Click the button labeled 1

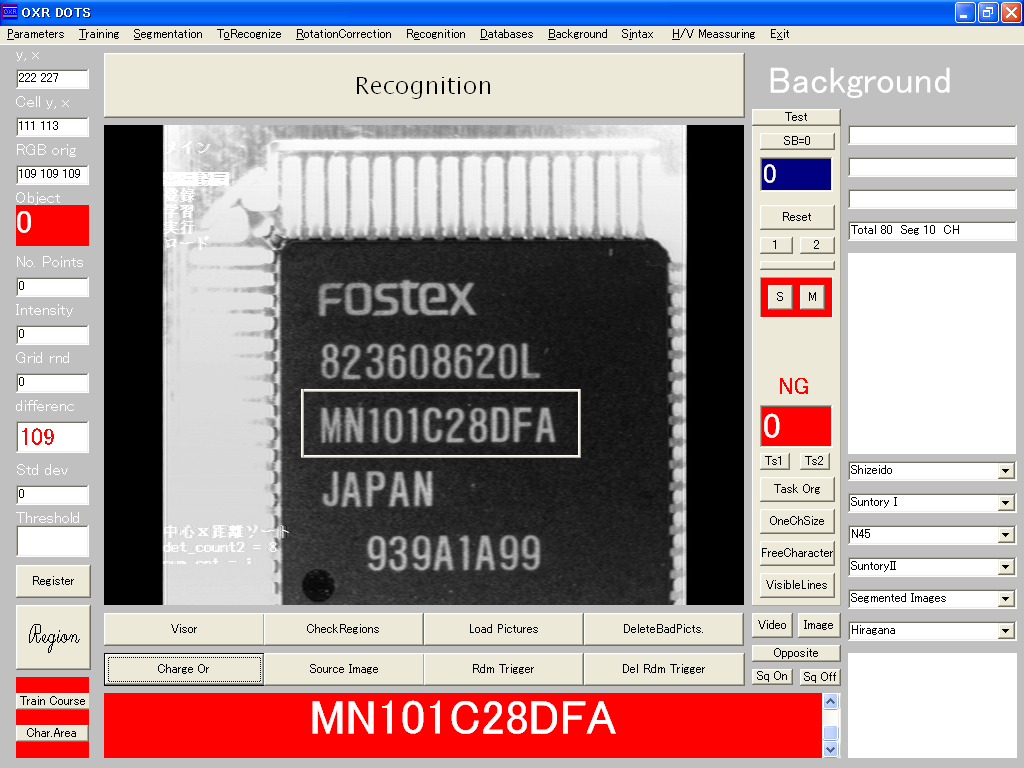pos(775,245)
